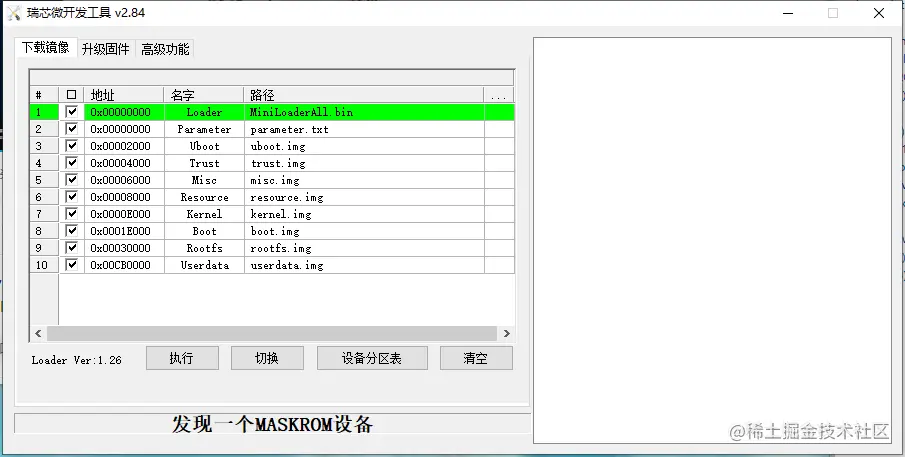This screenshot has height=457, width=905.
Task: Toggle the Misc row checkbox
Action: tap(72, 180)
